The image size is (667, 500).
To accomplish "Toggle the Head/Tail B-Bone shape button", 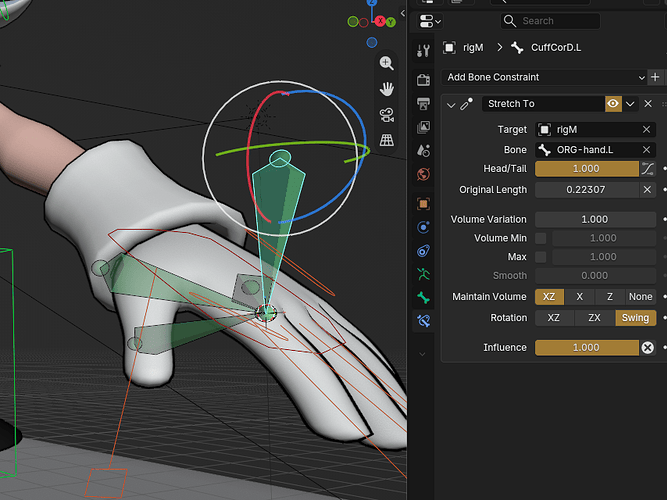I will click(647, 169).
